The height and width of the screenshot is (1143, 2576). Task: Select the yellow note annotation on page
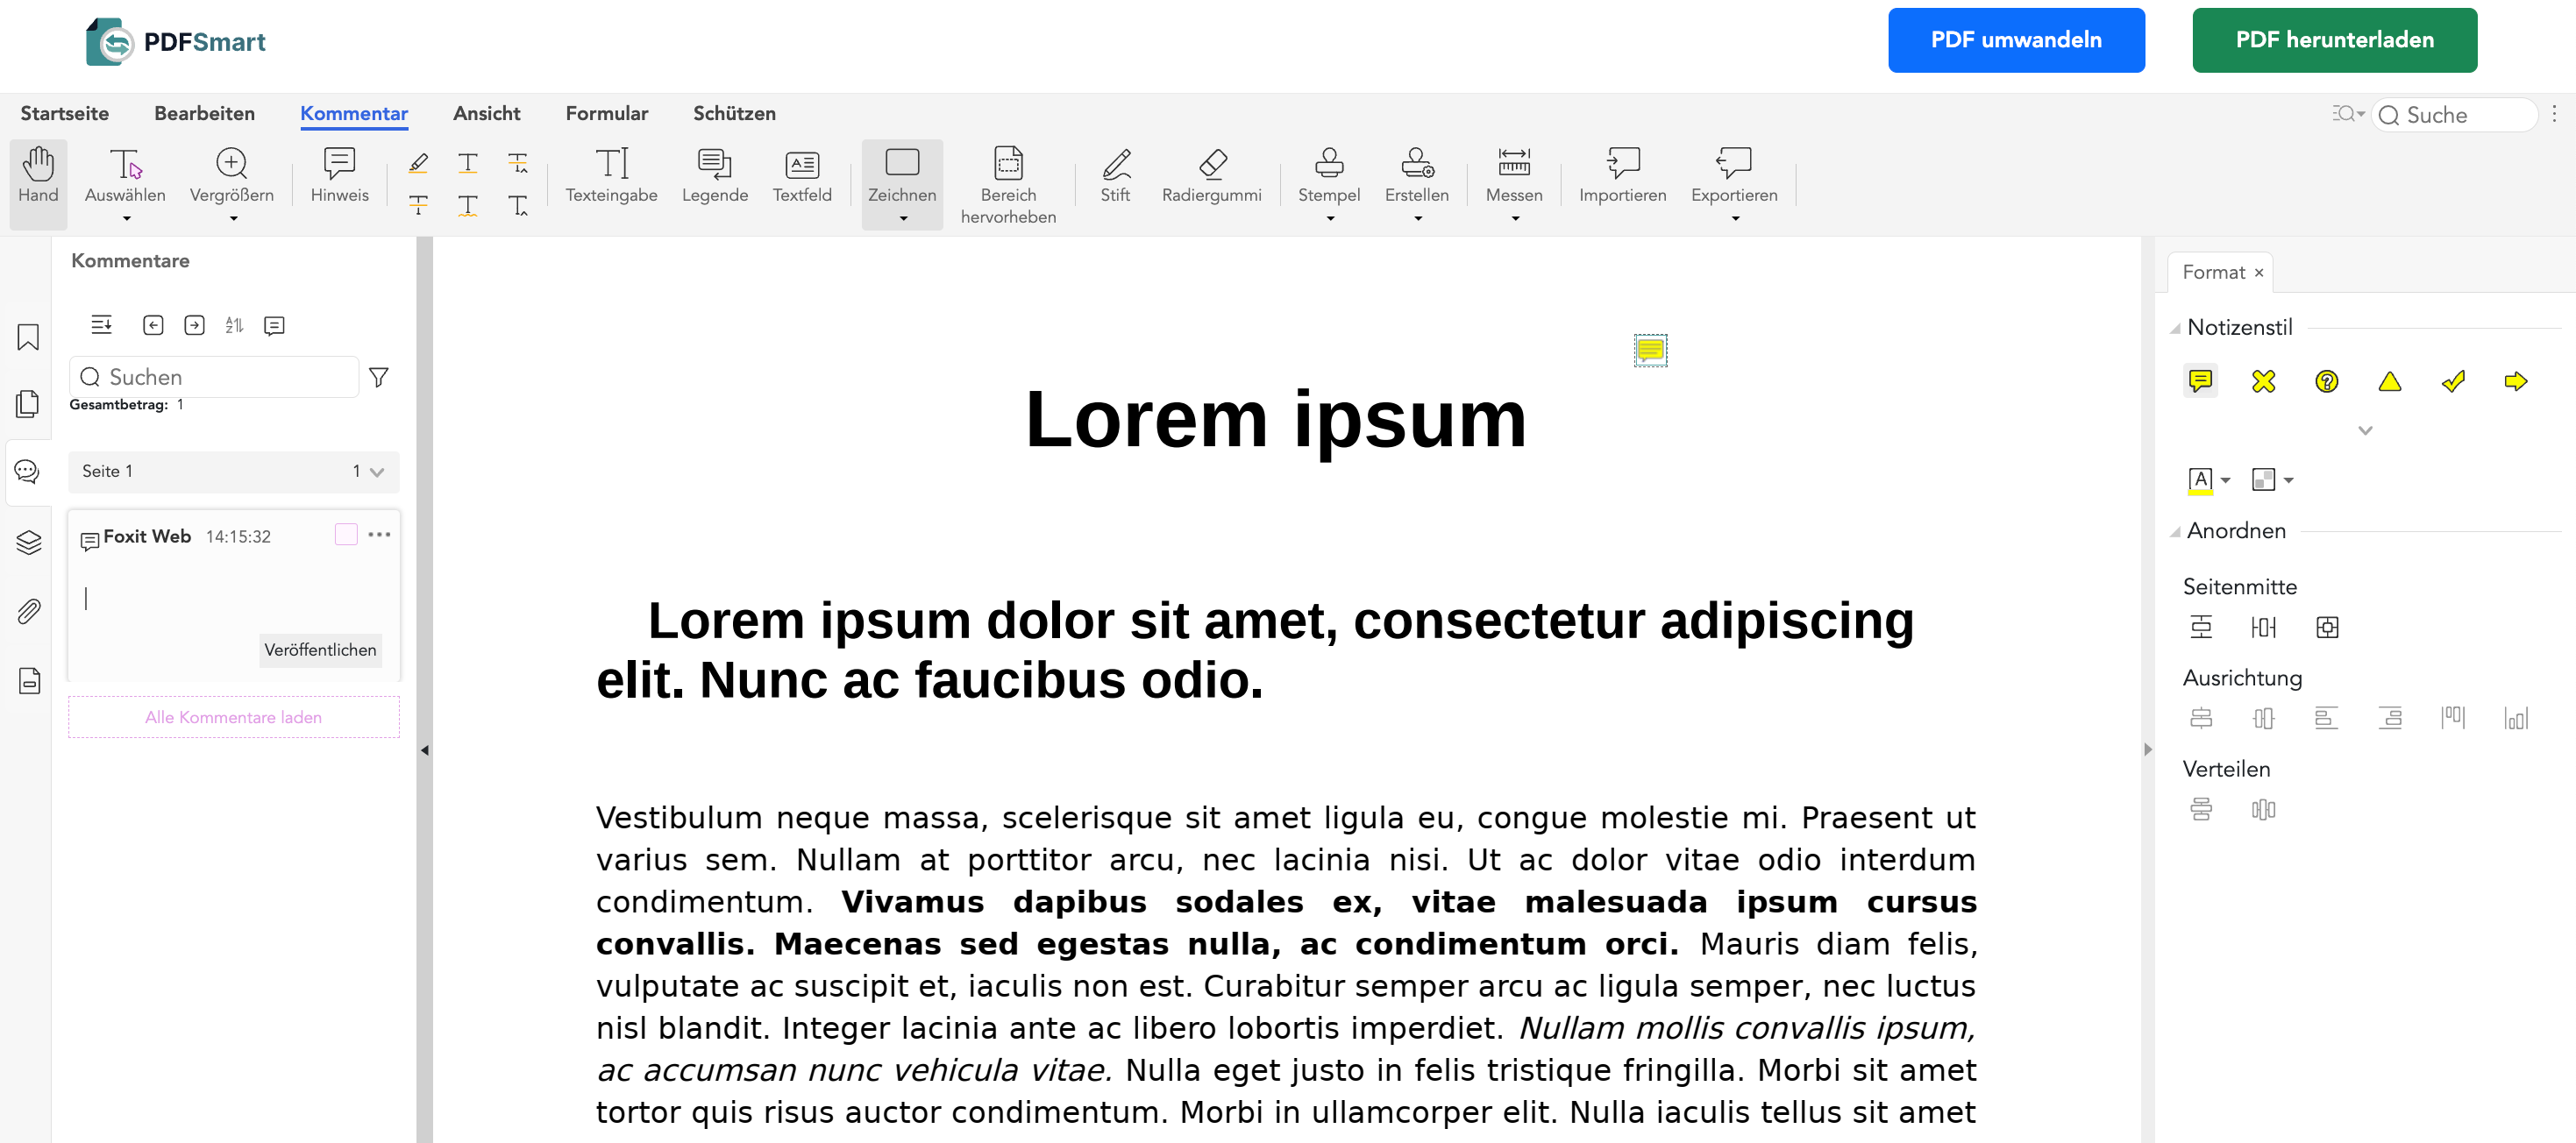[x=1650, y=350]
